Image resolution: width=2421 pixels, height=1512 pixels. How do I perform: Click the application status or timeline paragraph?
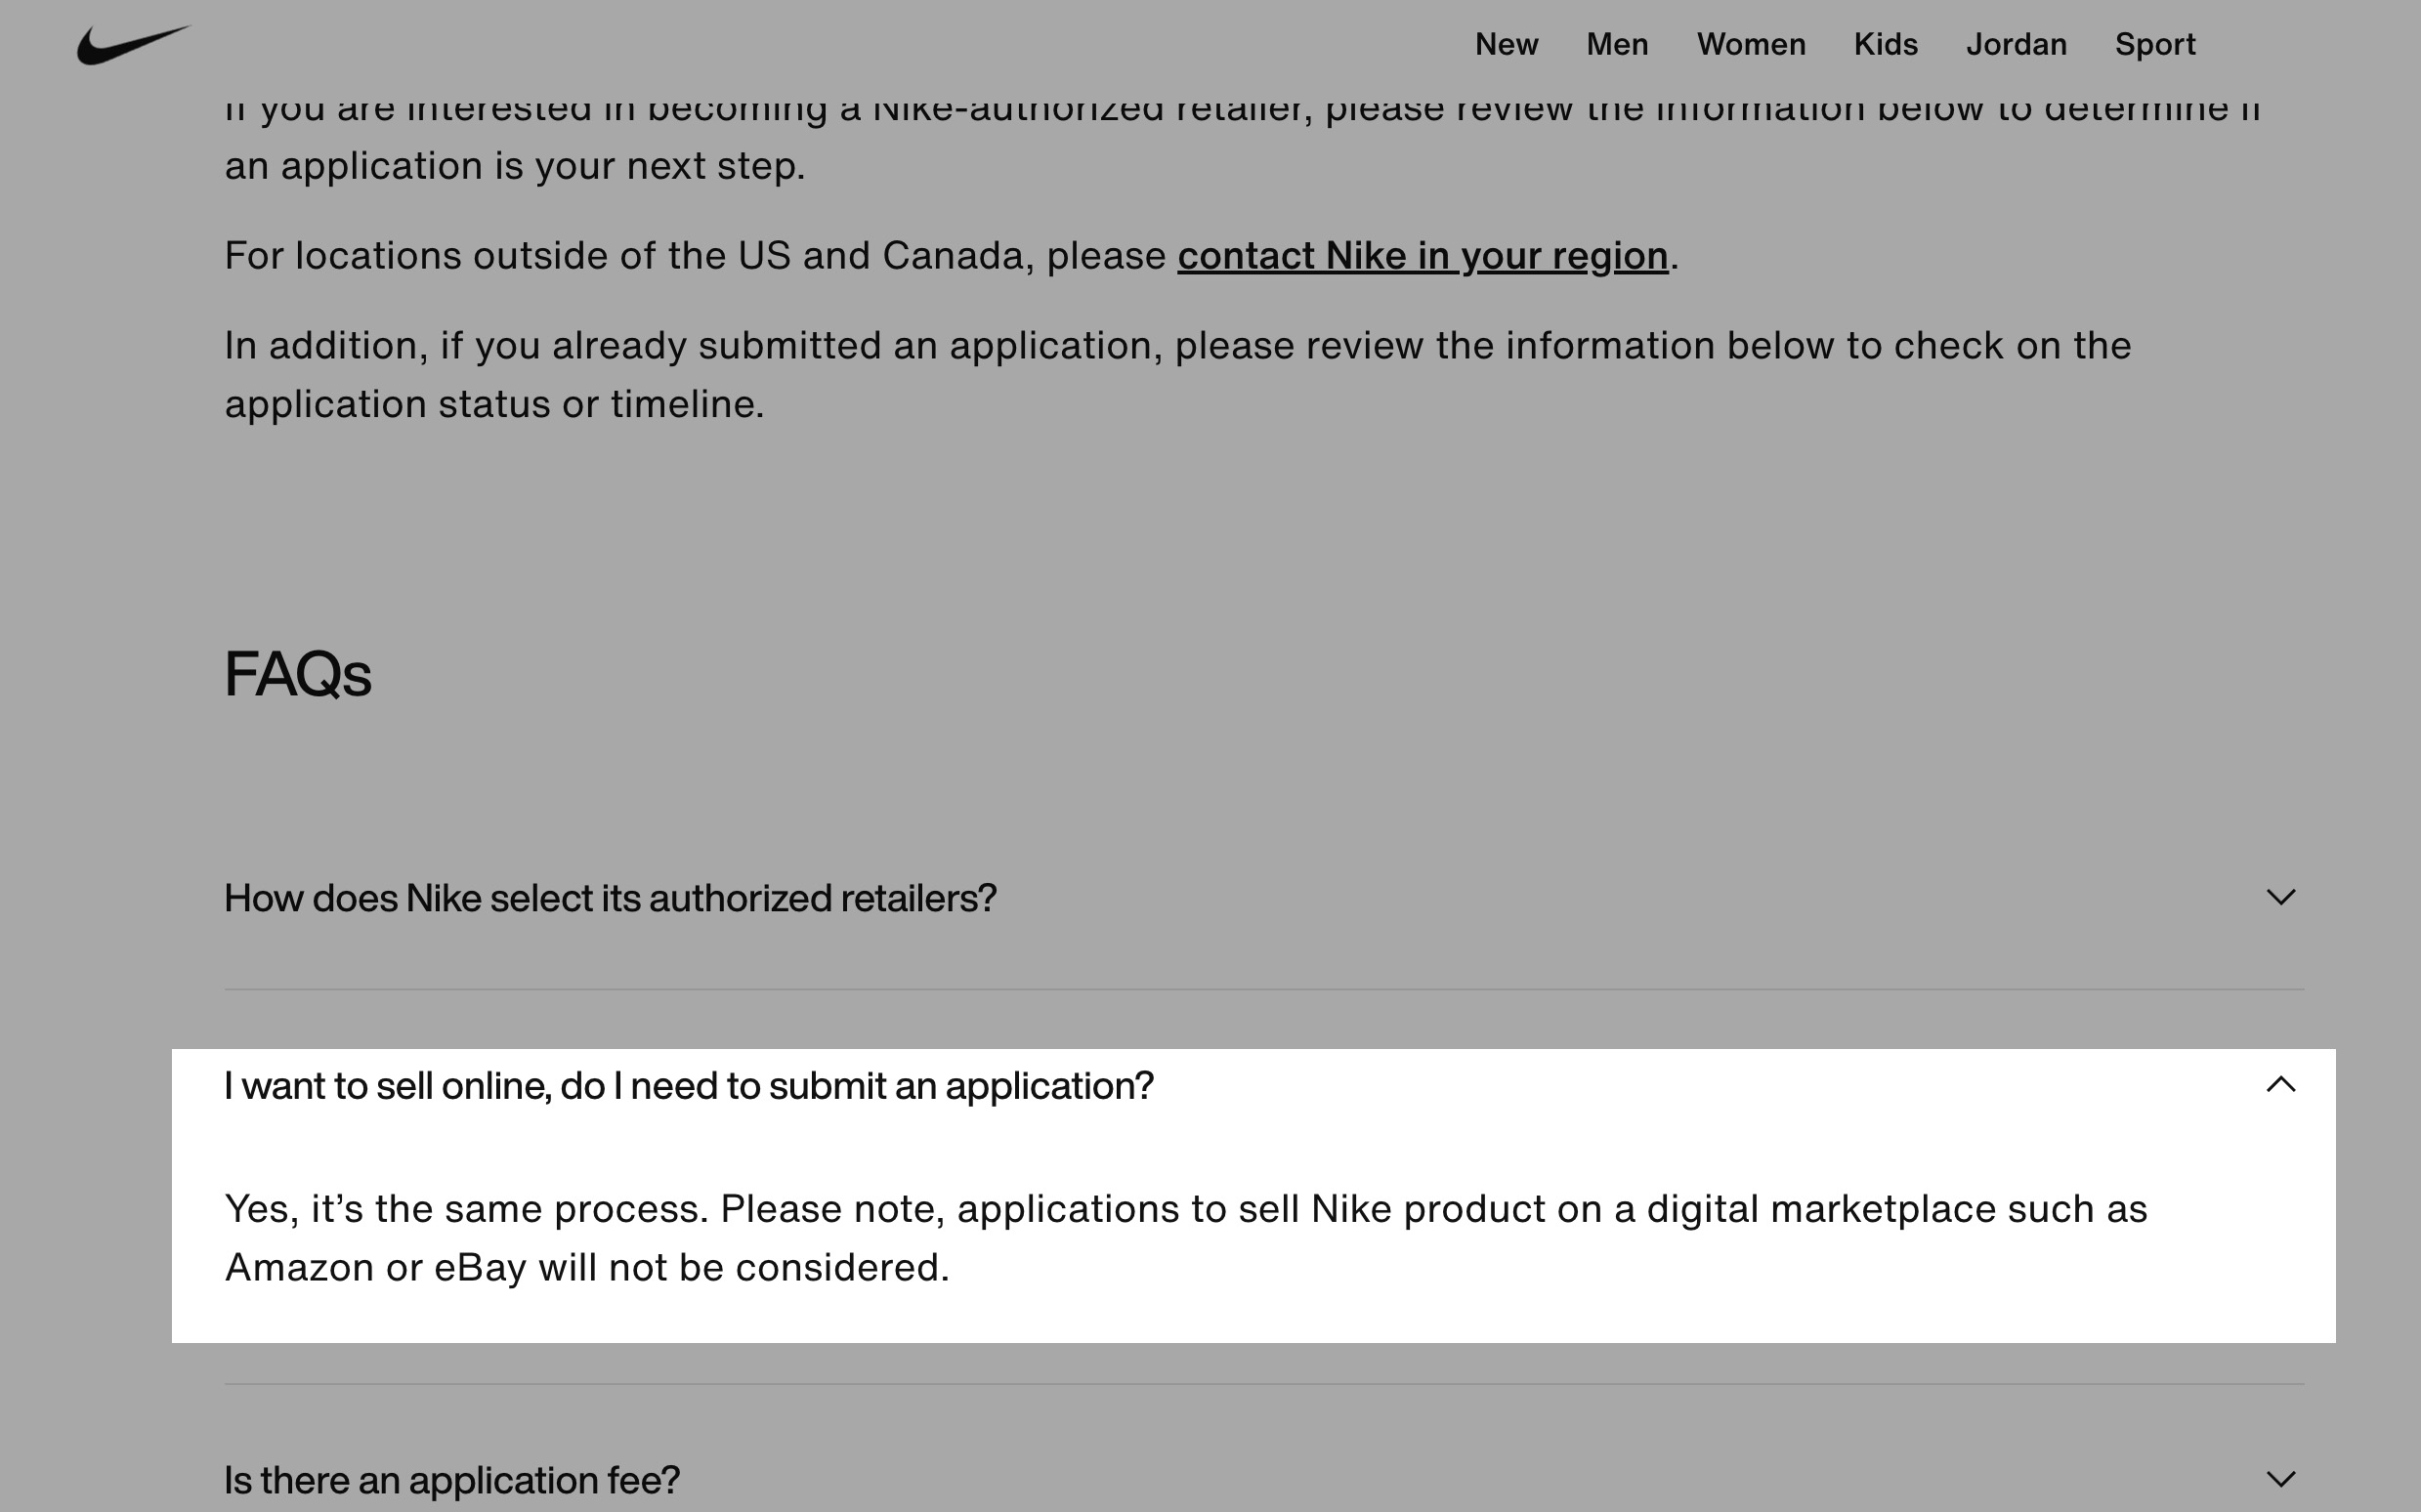(x=1178, y=375)
